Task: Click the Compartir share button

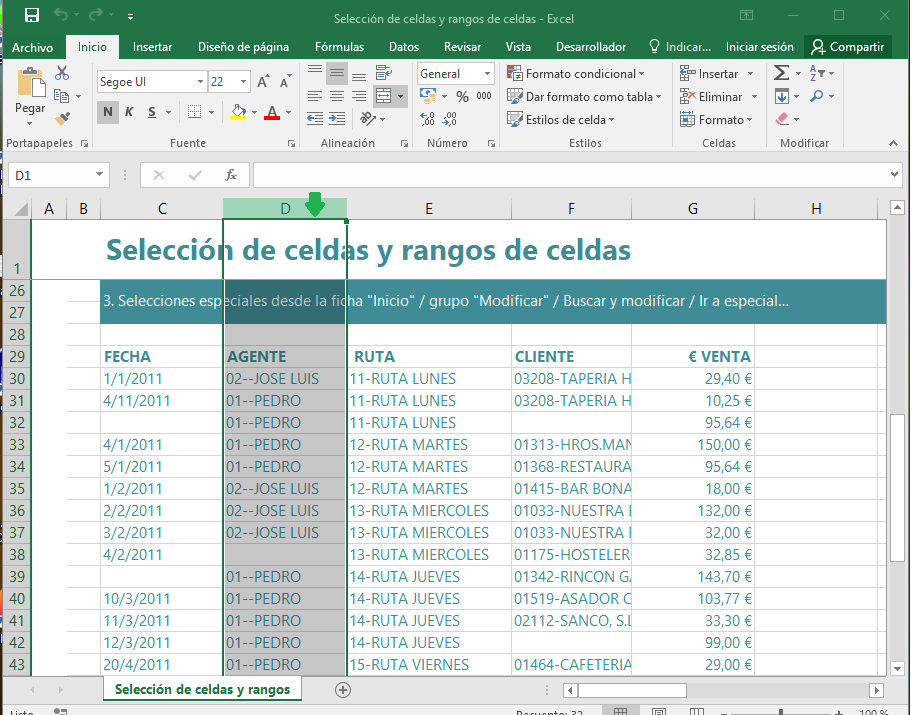Action: click(847, 47)
